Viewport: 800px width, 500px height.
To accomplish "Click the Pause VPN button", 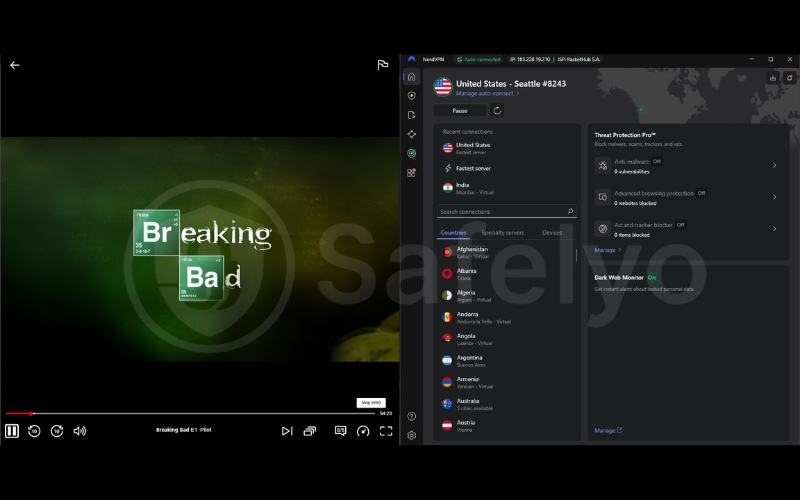I will 460,111.
